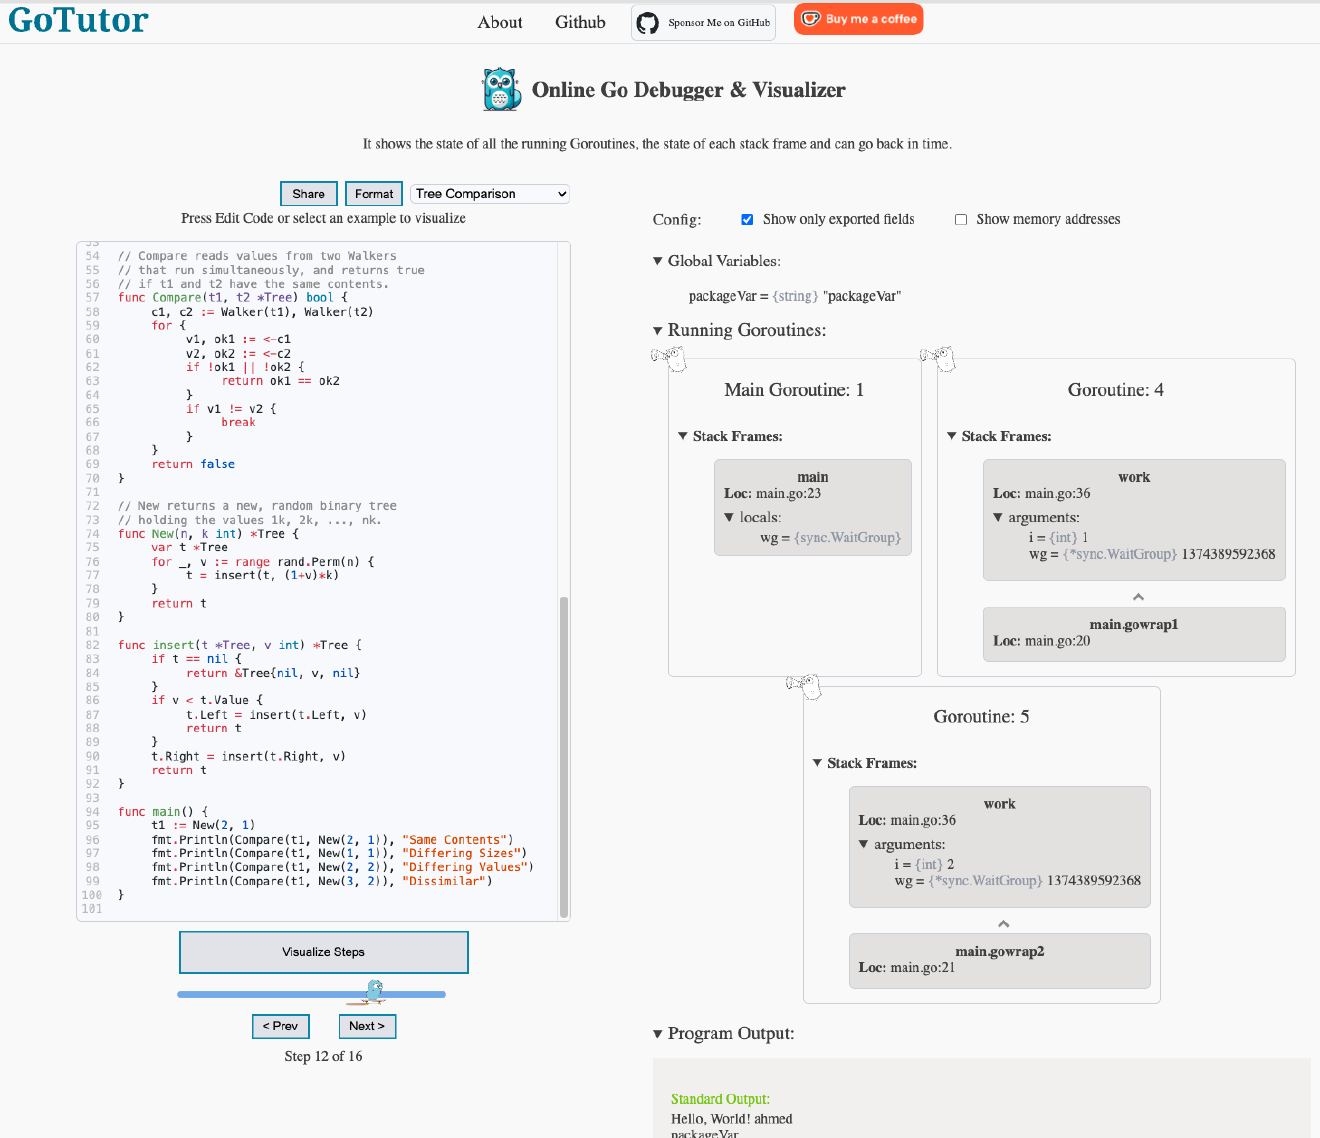Viewport: 1320px width, 1138px height.
Task: Disable Show only exported fields
Action: pos(747,219)
